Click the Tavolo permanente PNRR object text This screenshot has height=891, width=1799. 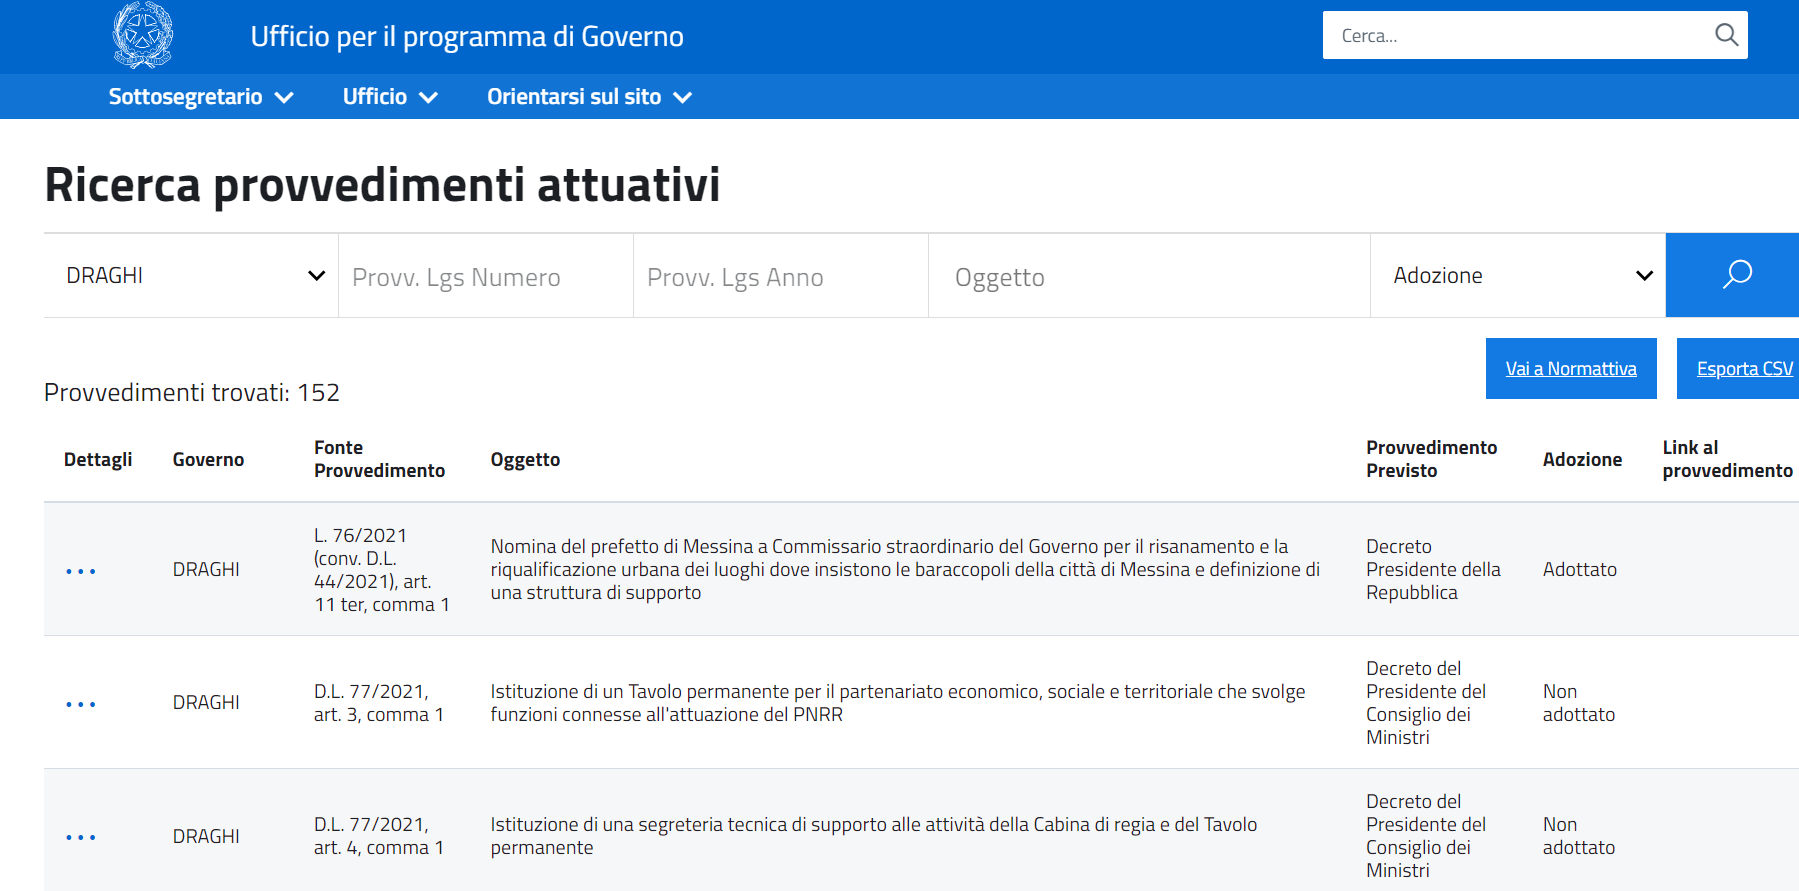[x=897, y=703]
